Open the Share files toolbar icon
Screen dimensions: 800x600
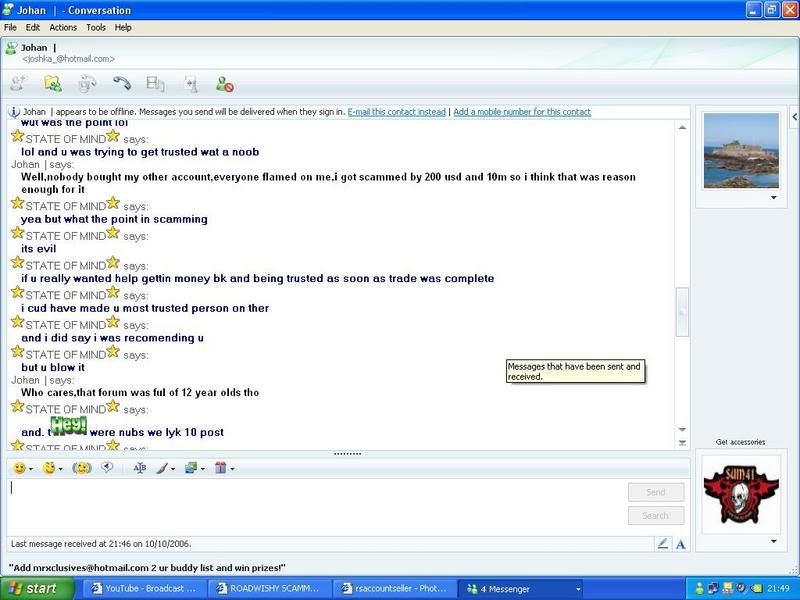pyautogui.click(x=53, y=85)
